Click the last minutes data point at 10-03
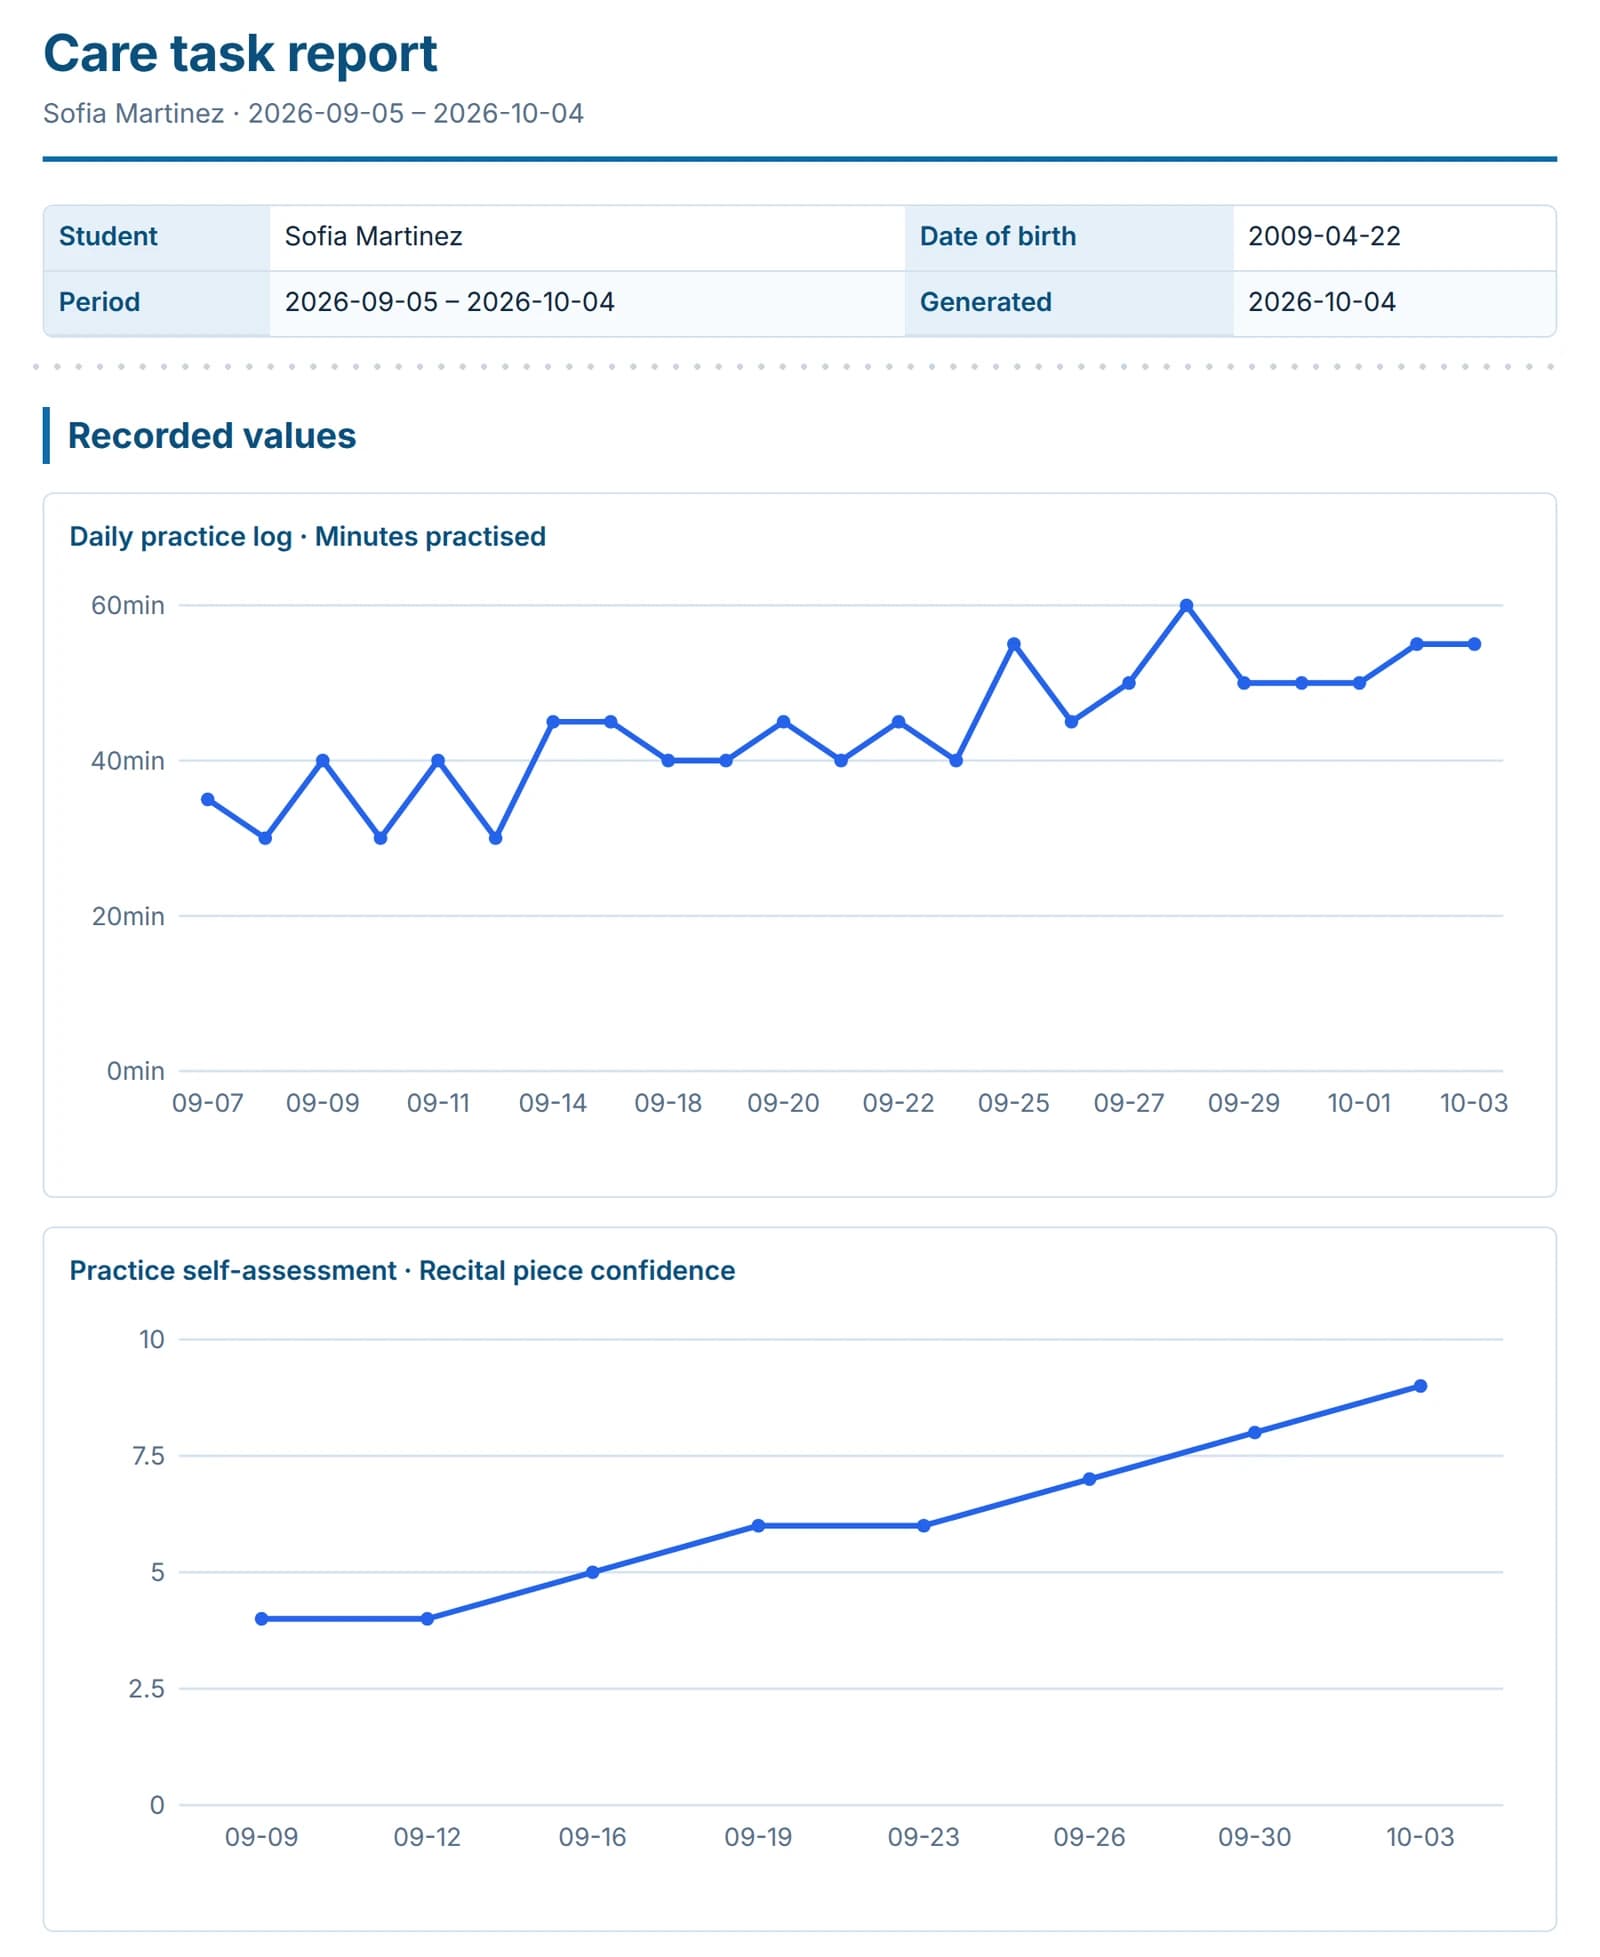This screenshot has height=1957, width=1600. click(x=1474, y=645)
